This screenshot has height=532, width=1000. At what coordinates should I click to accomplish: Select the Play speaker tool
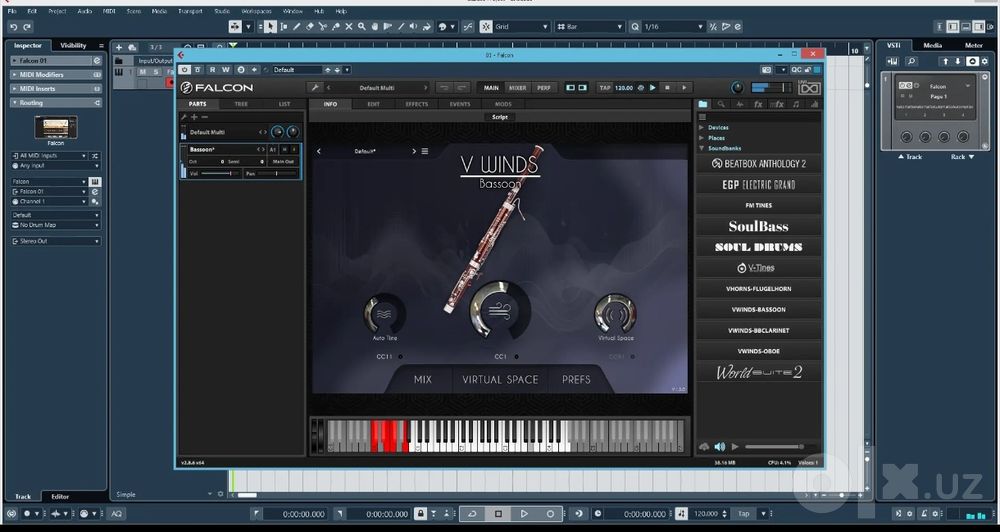point(413,27)
